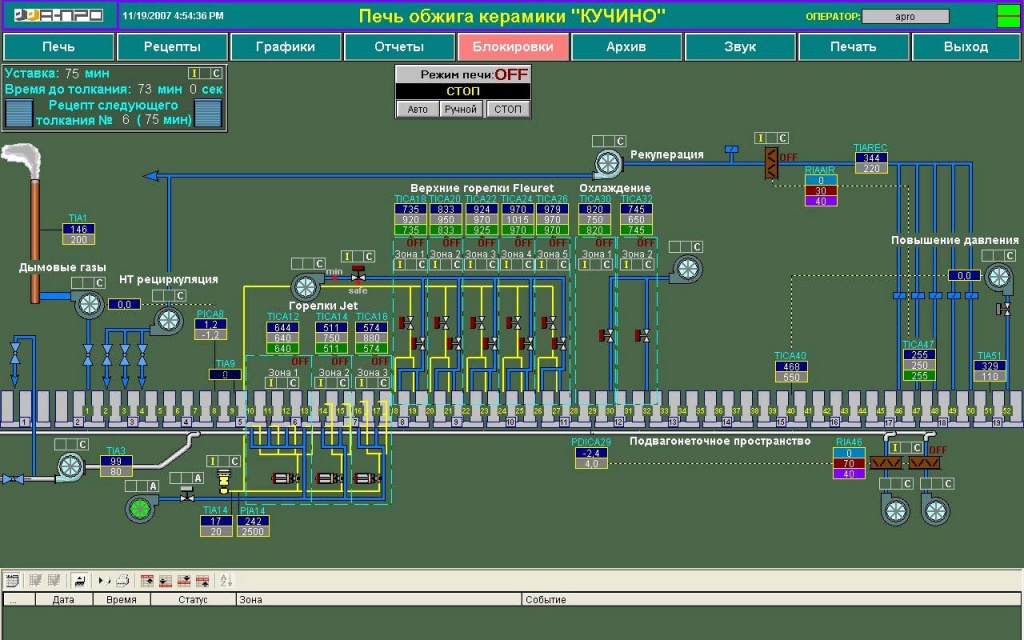Screen dimensions: 1024x640
Task: Select the Дымовые газы exhaust fan
Action: coord(90,305)
